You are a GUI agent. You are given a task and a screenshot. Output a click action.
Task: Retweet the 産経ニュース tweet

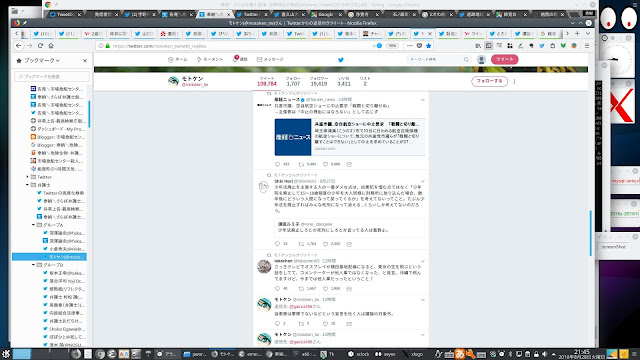[x=302, y=164]
